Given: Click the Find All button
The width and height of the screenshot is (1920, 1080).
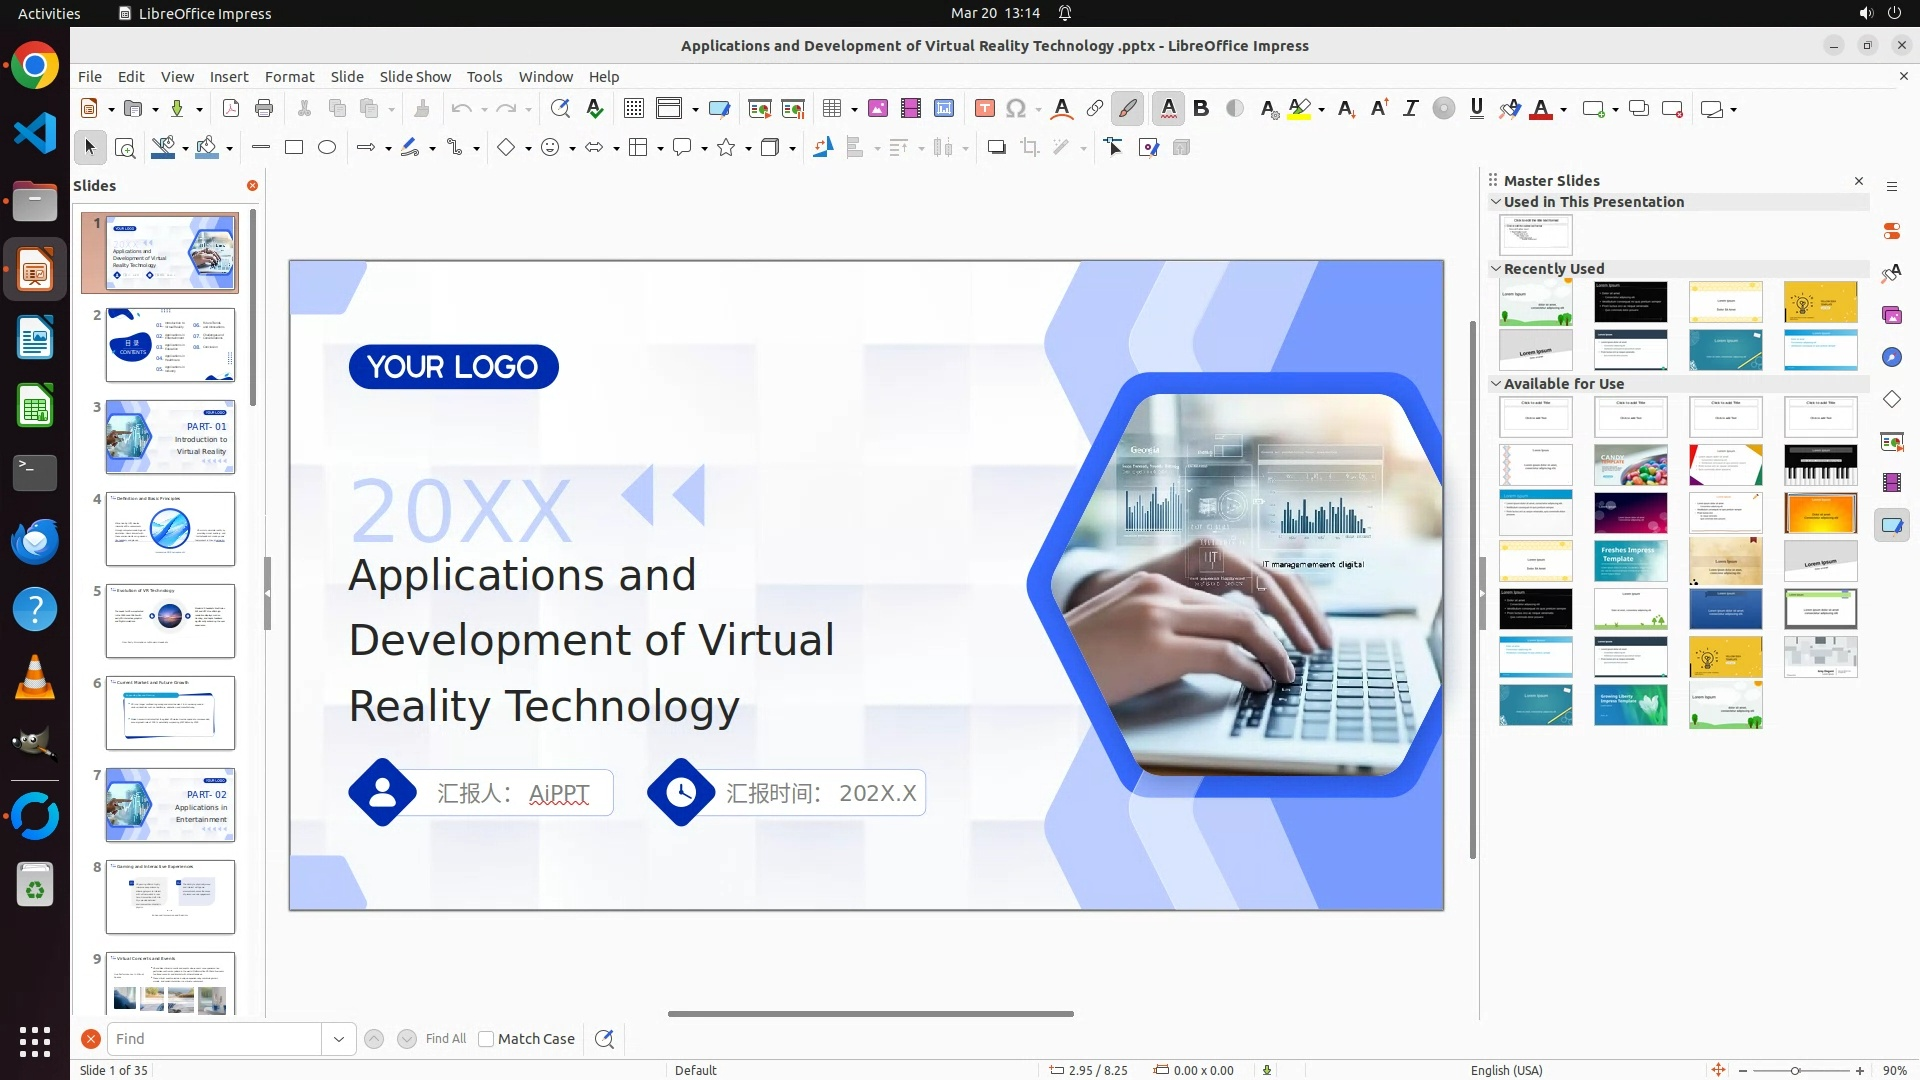Looking at the screenshot, I should tap(445, 1039).
